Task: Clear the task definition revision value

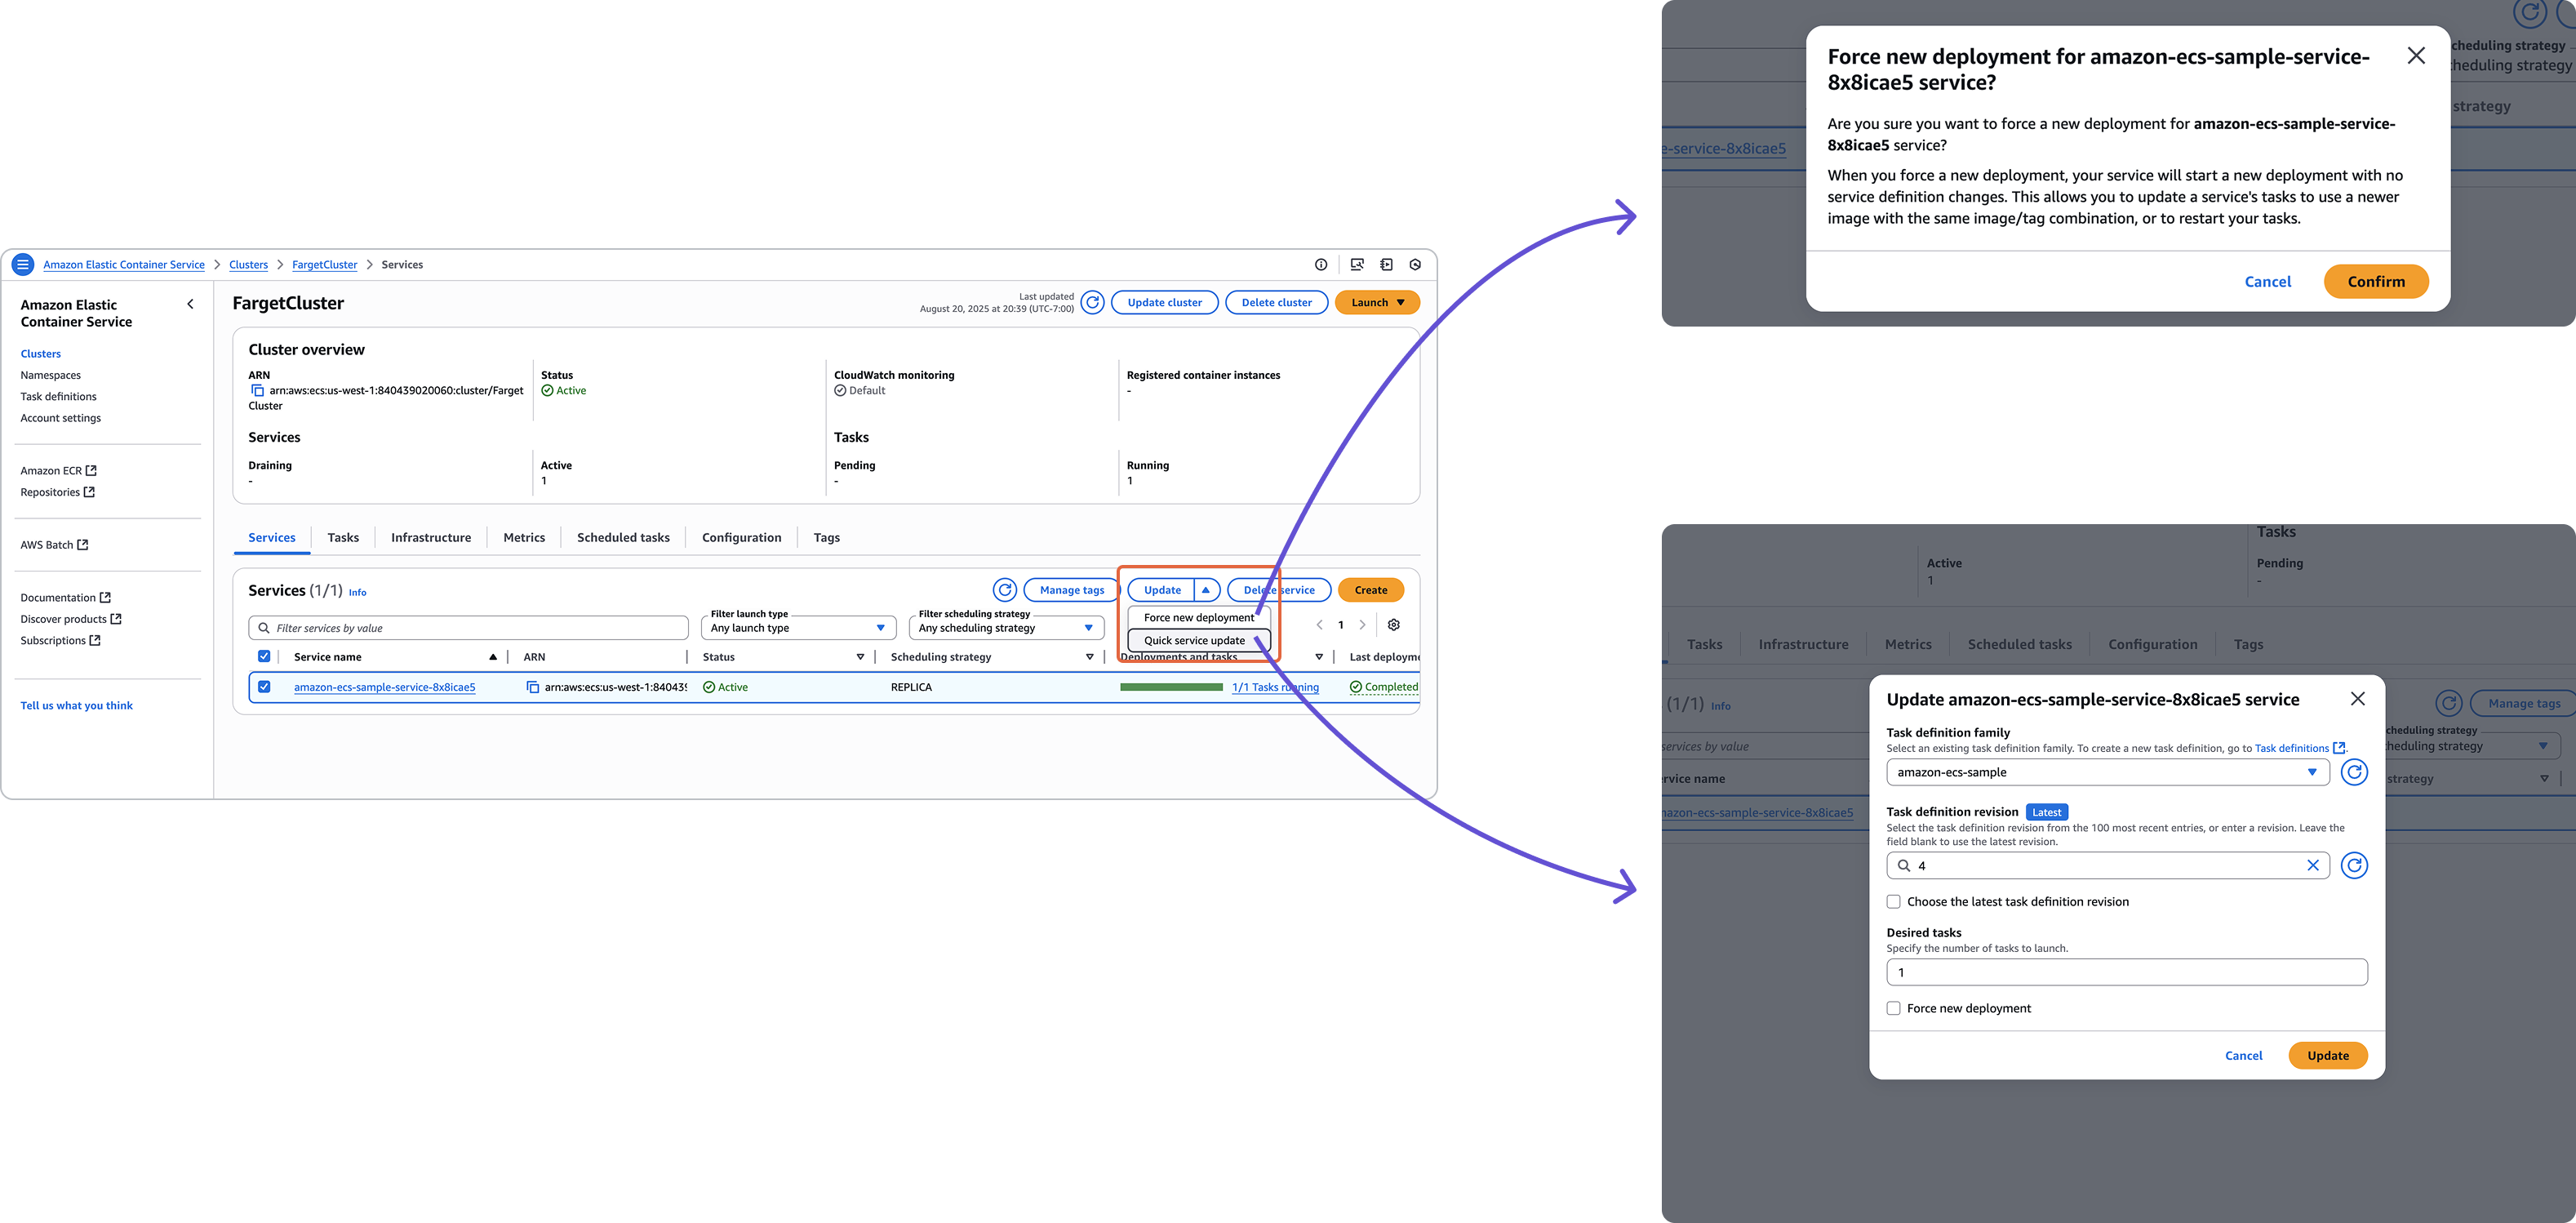Action: coord(2312,865)
